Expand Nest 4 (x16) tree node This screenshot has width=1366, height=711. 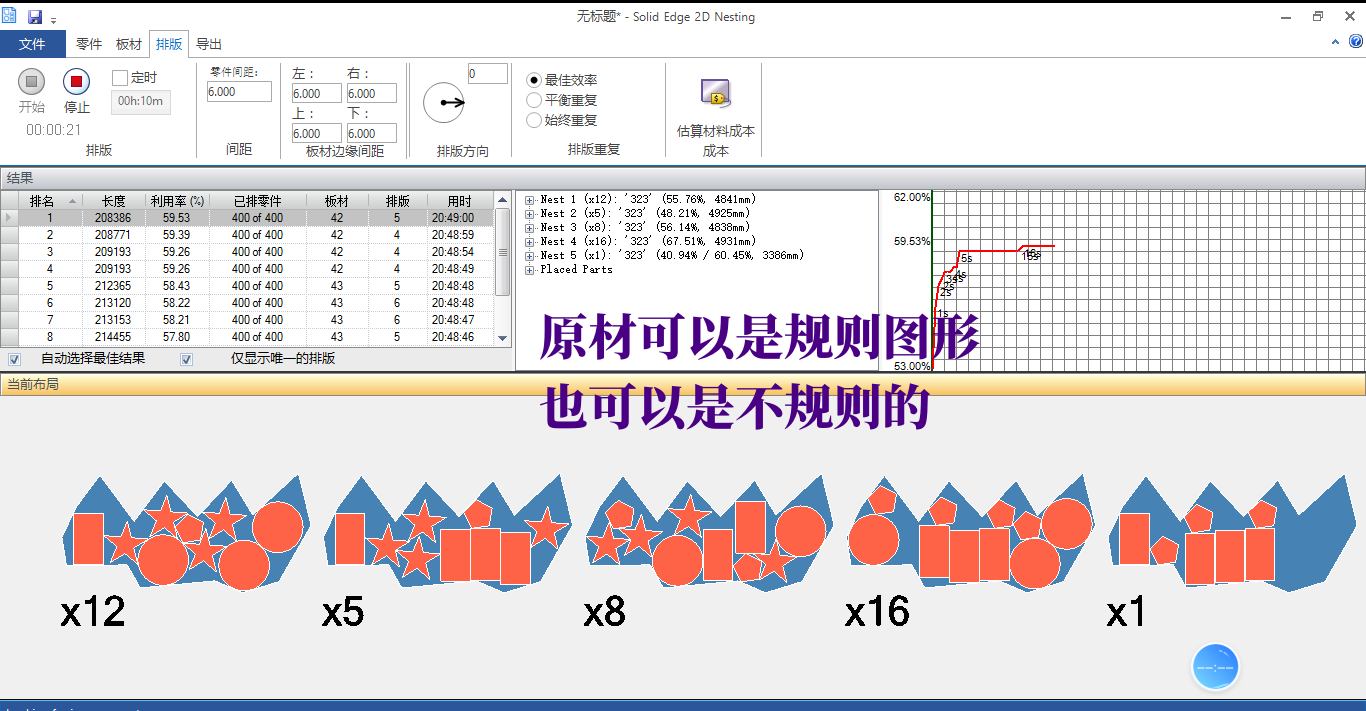pos(529,242)
